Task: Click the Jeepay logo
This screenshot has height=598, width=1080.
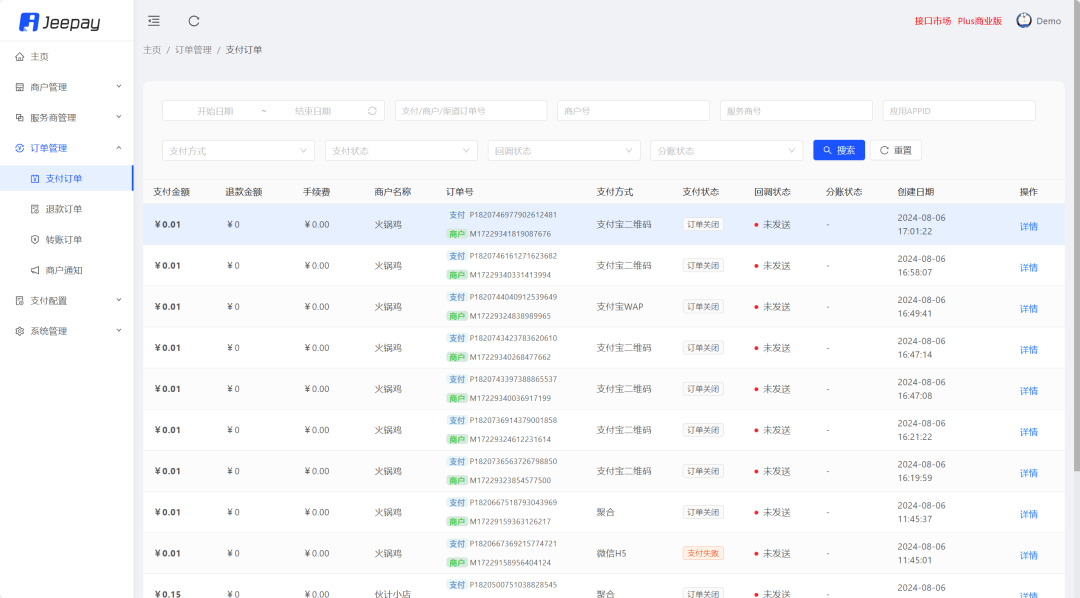Action: [60, 22]
